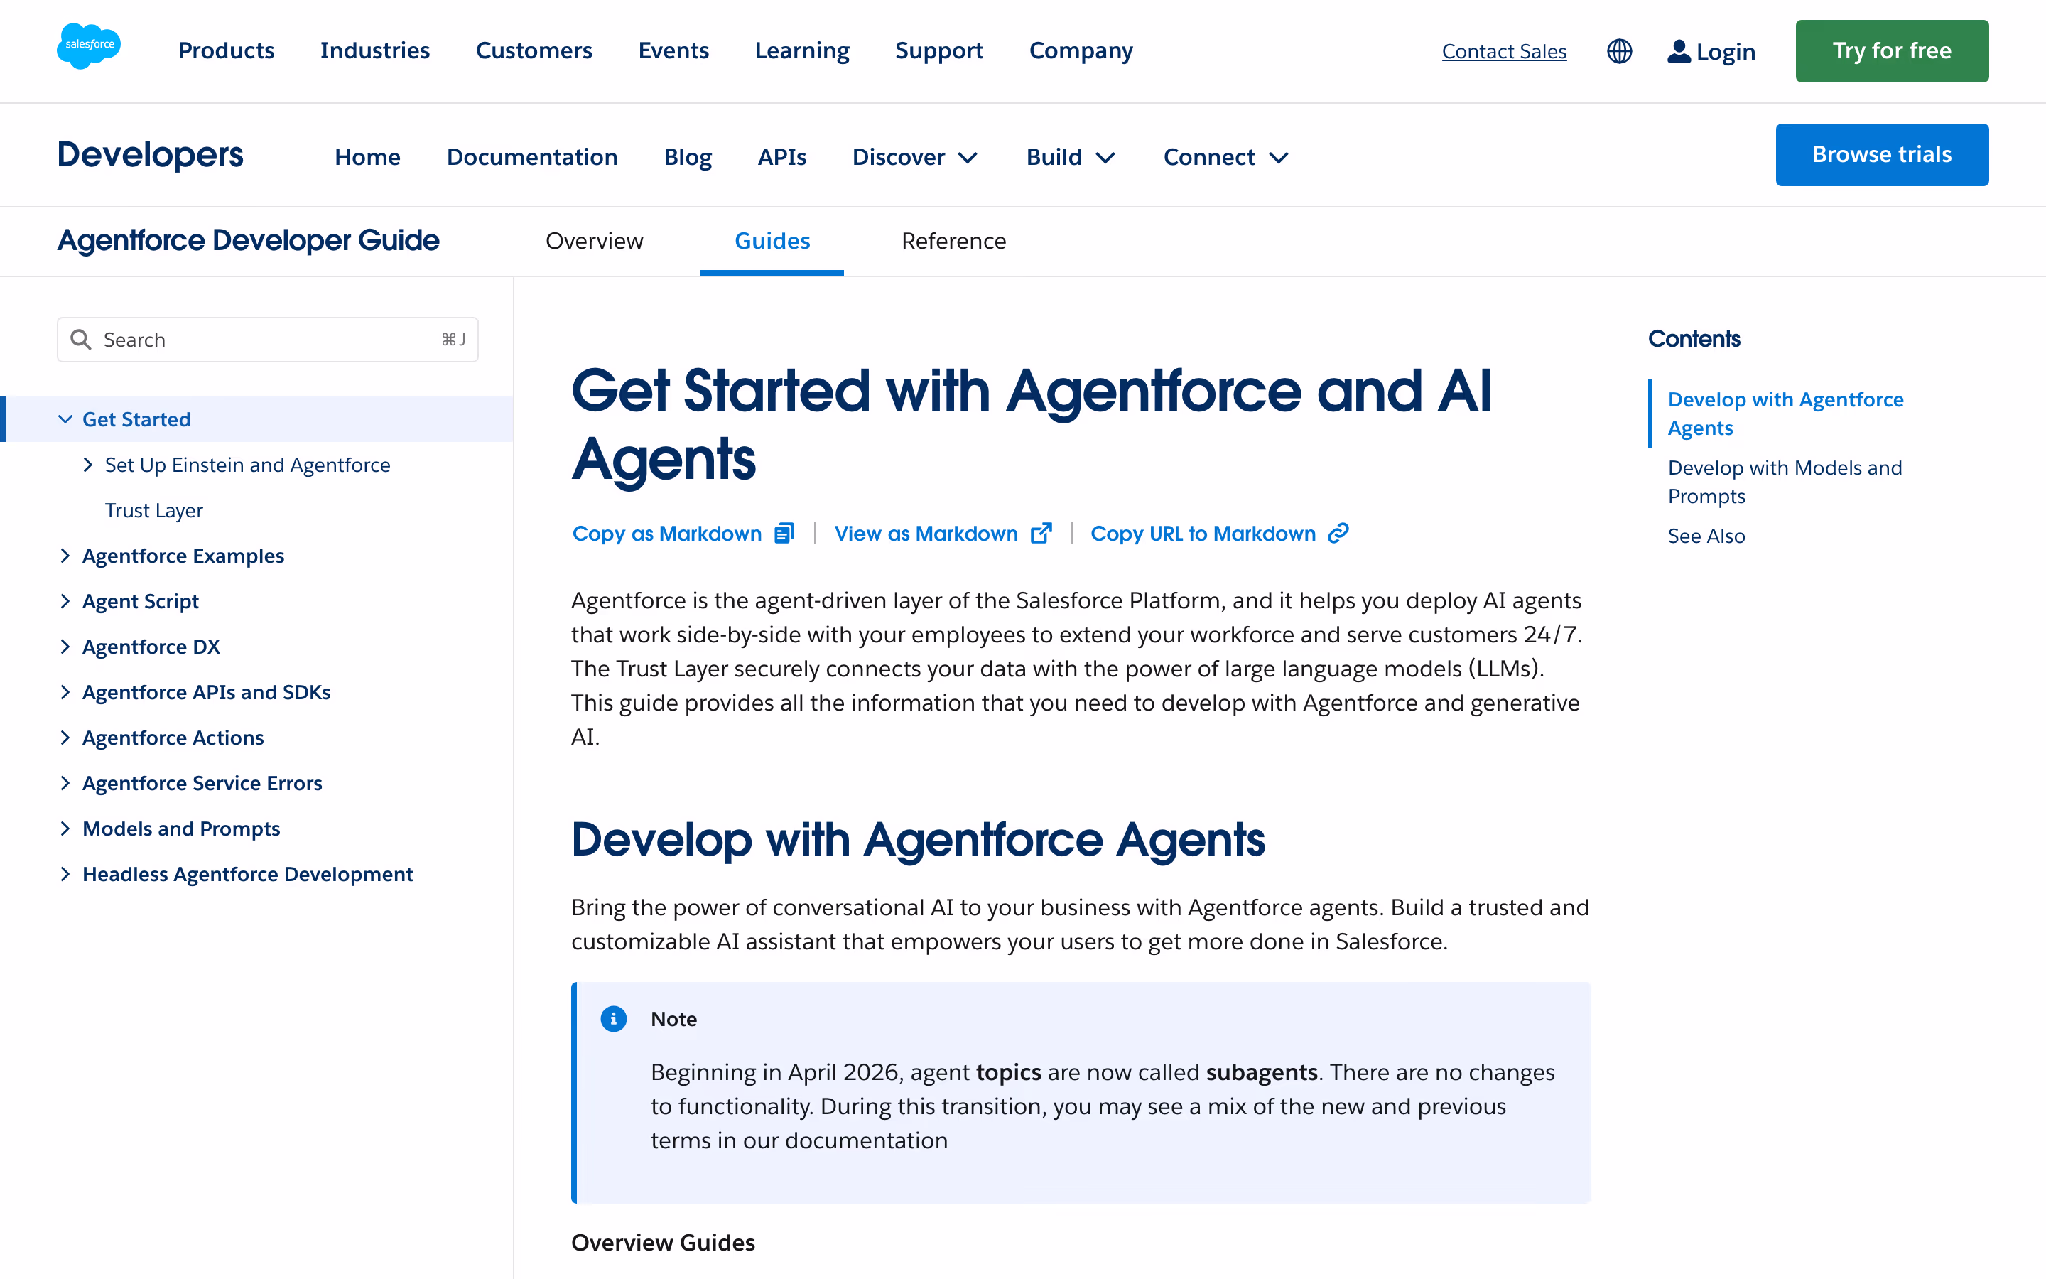Viewport: 2046px width, 1279px height.
Task: Open the APIs nav link
Action: coord(782,157)
